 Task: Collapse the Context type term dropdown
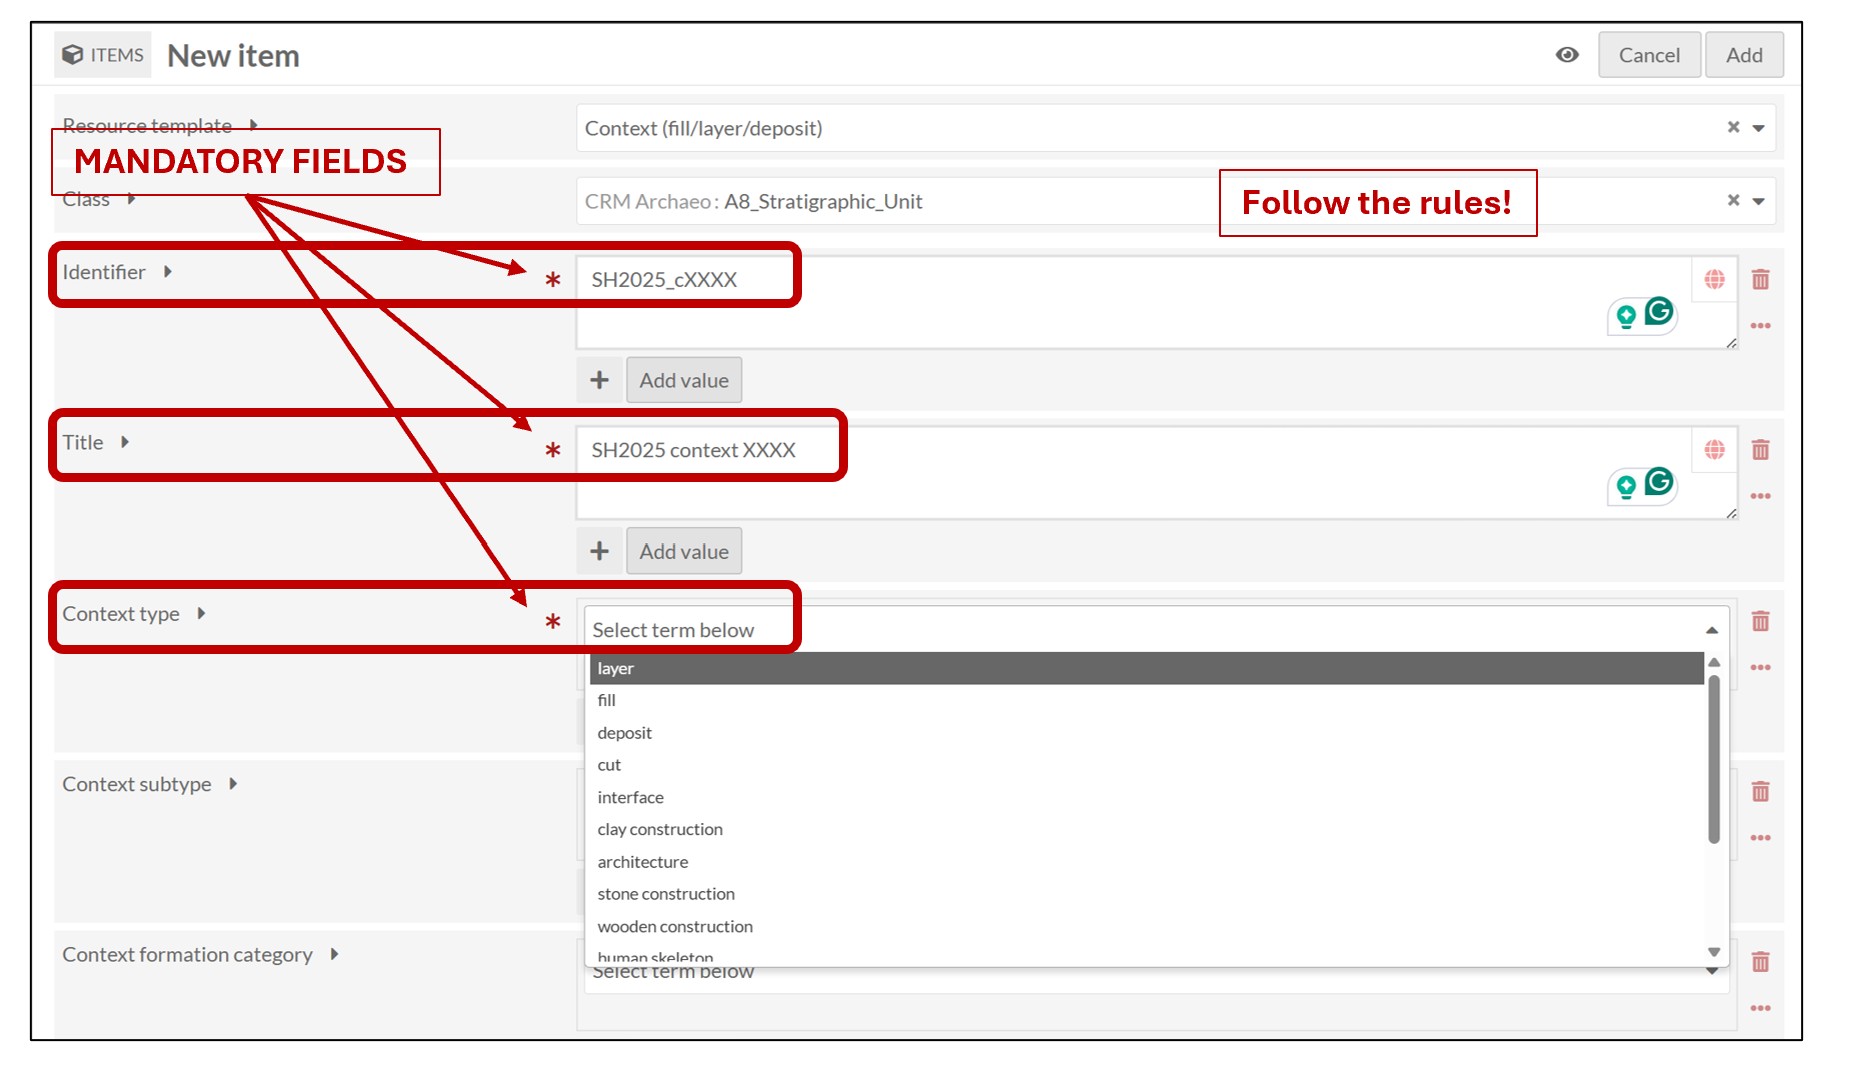click(1711, 630)
